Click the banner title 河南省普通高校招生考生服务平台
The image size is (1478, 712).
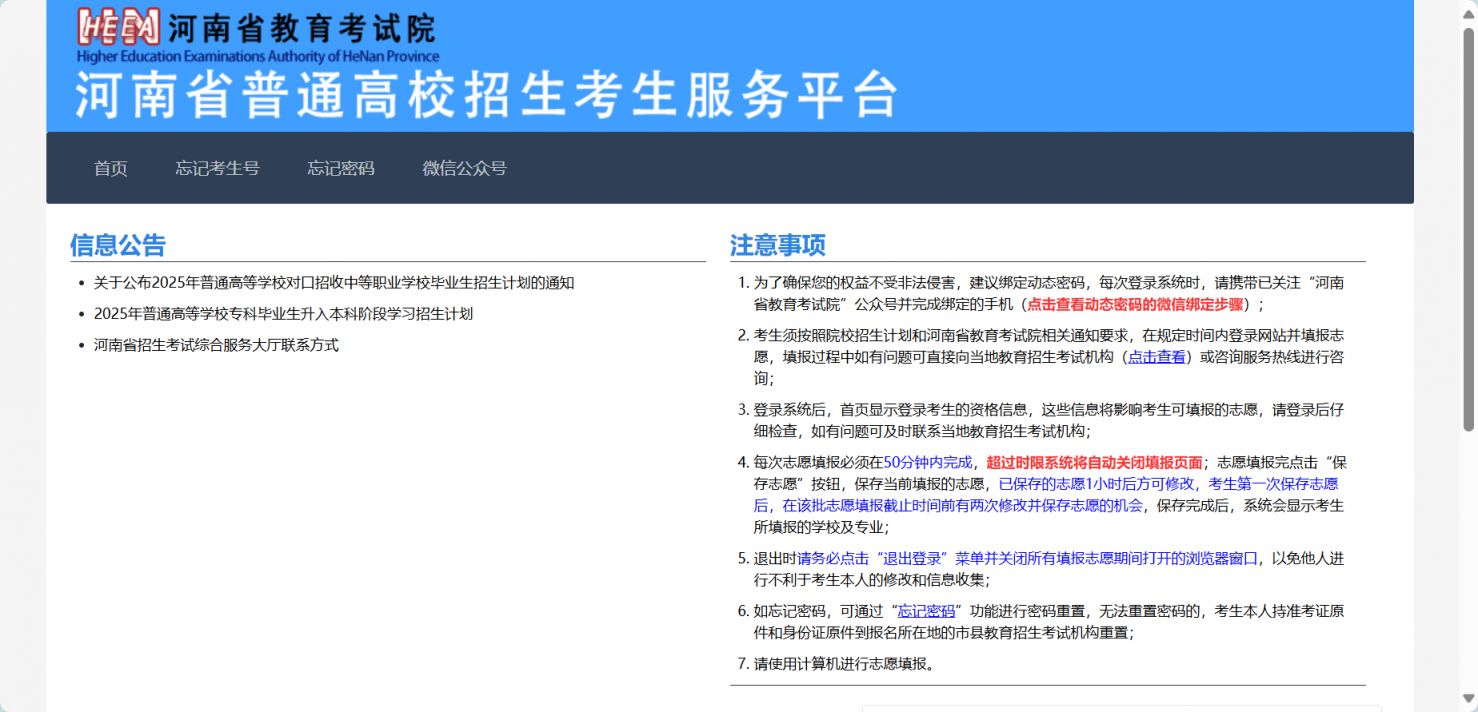487,94
